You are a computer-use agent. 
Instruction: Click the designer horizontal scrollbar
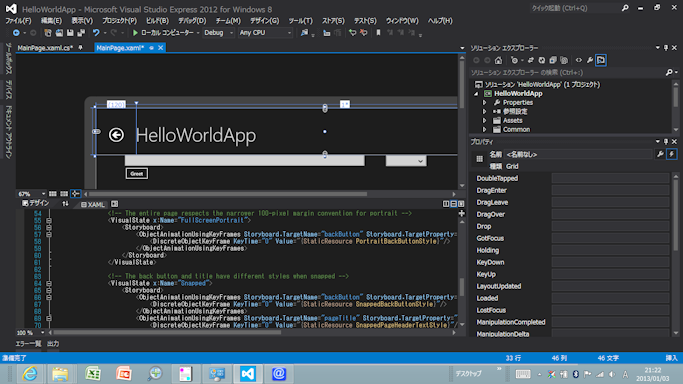pyautogui.click(x=228, y=194)
